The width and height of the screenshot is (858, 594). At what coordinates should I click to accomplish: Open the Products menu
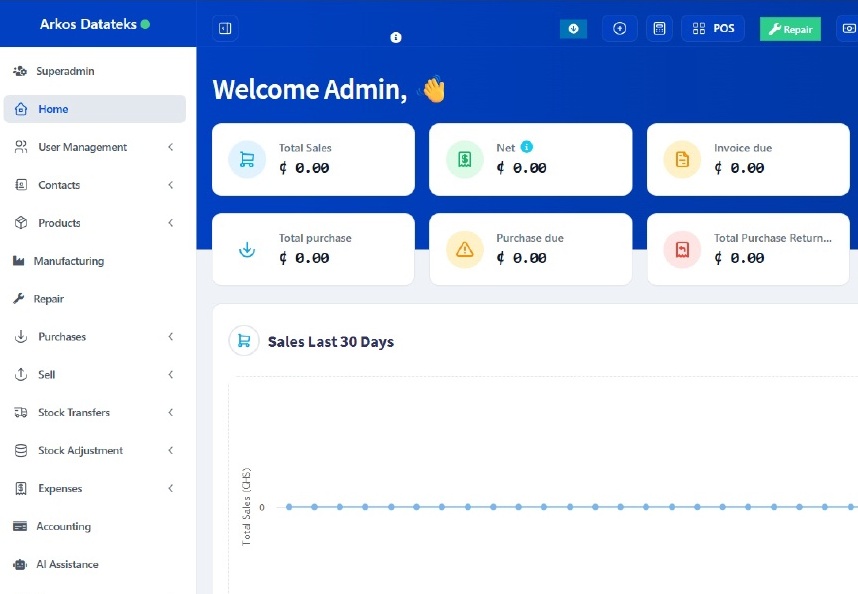(x=95, y=223)
